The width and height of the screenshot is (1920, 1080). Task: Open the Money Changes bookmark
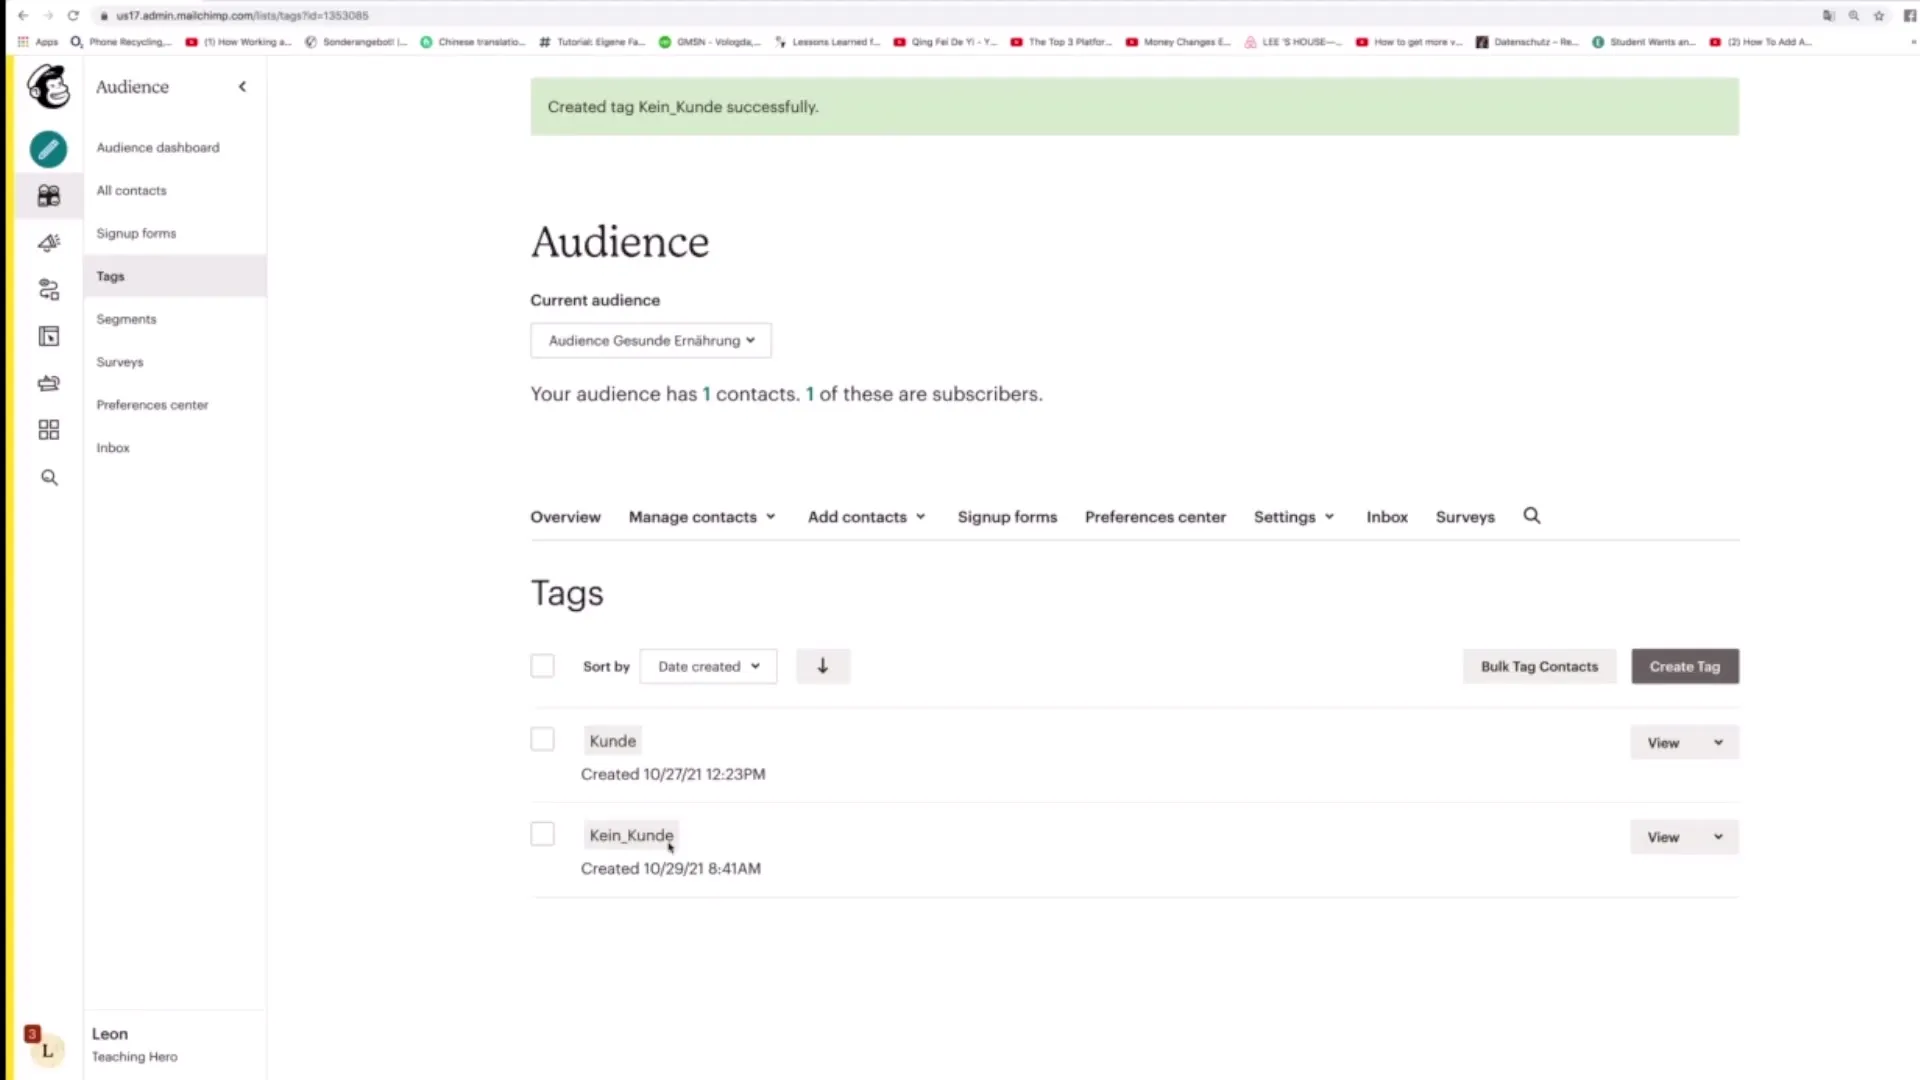(1178, 42)
